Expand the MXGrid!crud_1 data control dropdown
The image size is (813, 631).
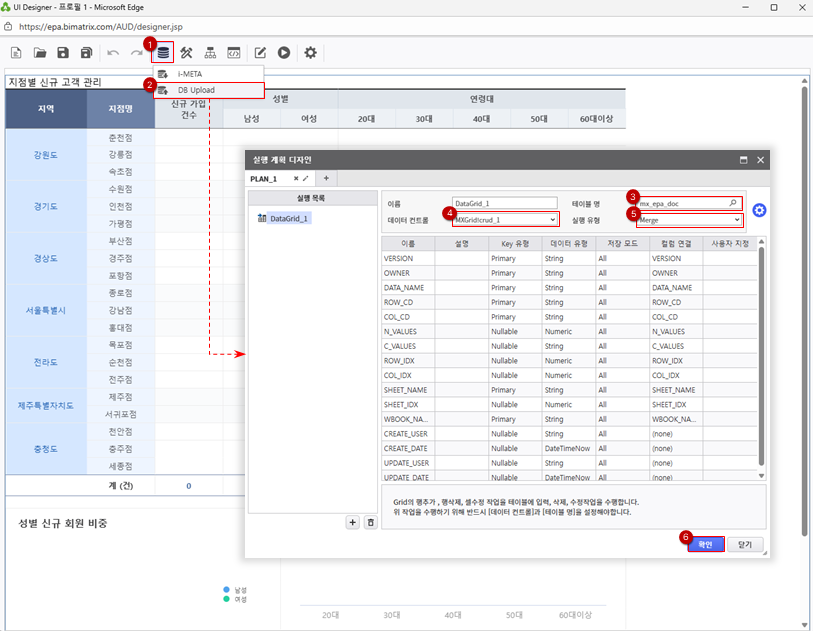(552, 219)
